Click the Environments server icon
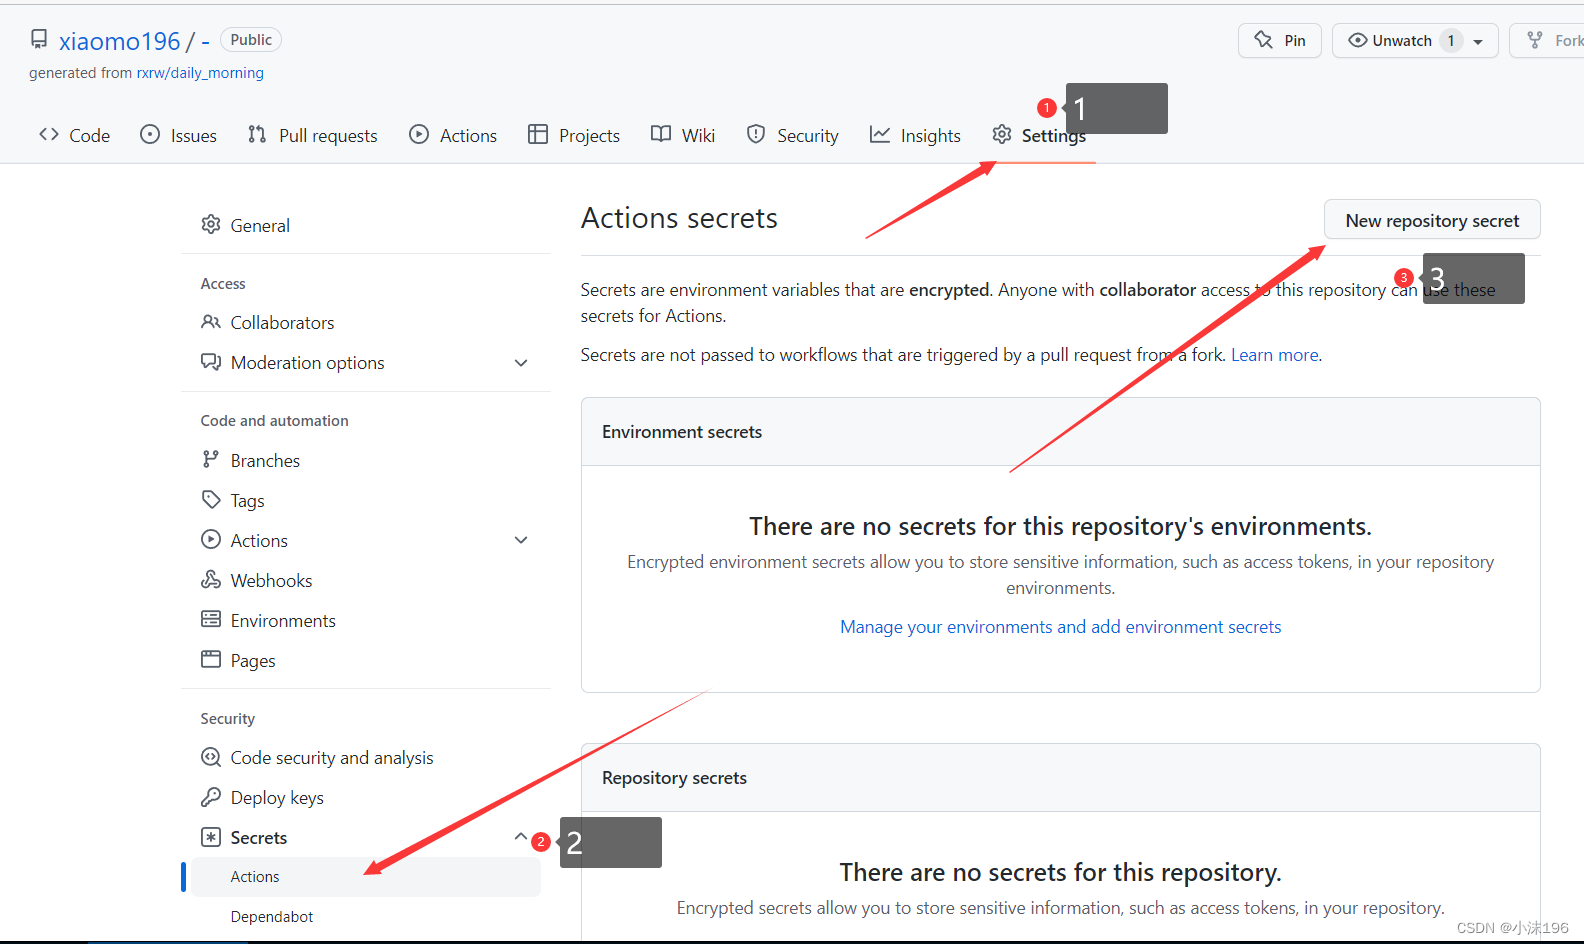The height and width of the screenshot is (944, 1584). tap(211, 619)
